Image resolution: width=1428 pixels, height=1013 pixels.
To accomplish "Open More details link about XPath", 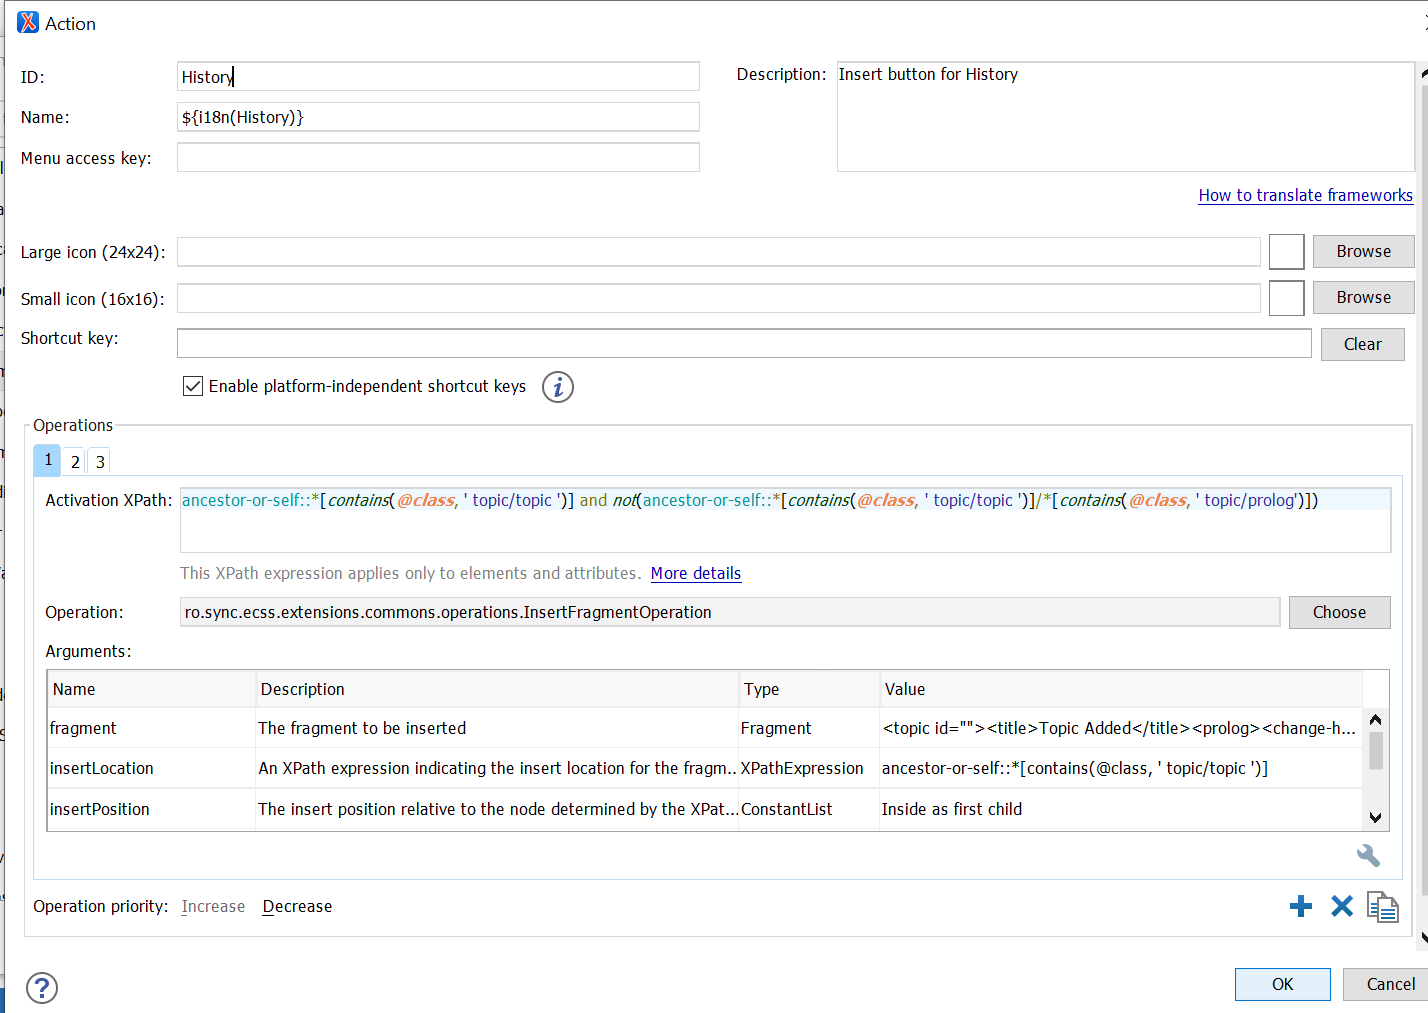I will point(695,573).
